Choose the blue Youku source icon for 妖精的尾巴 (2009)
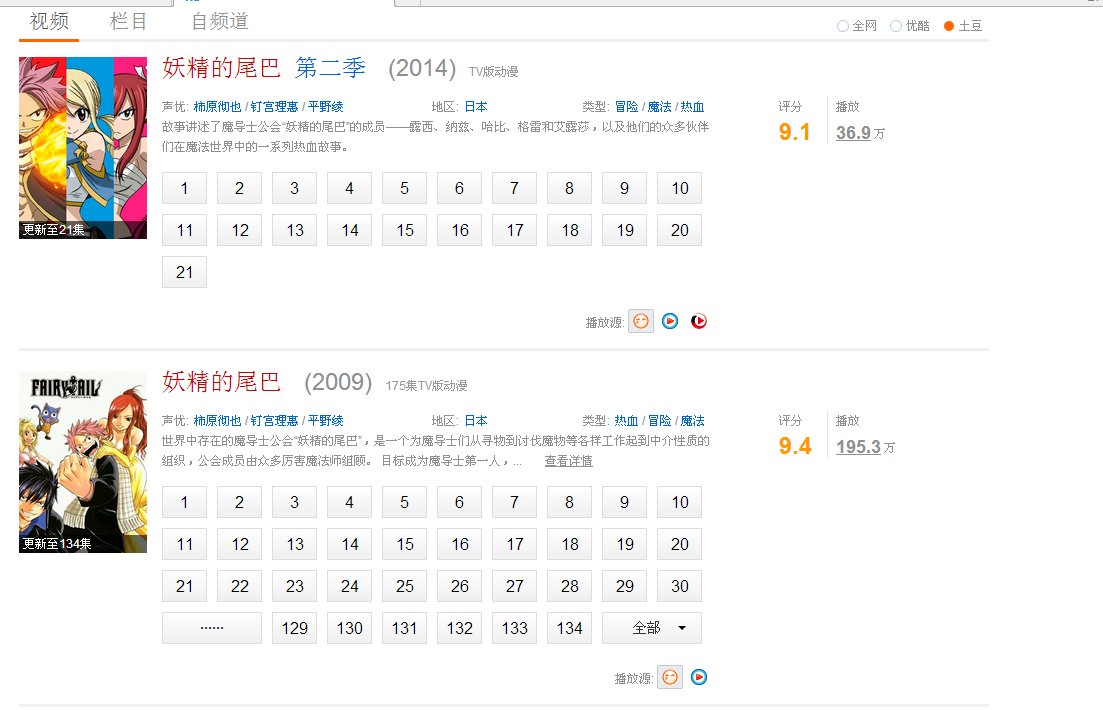1103x710 pixels. click(x=699, y=678)
